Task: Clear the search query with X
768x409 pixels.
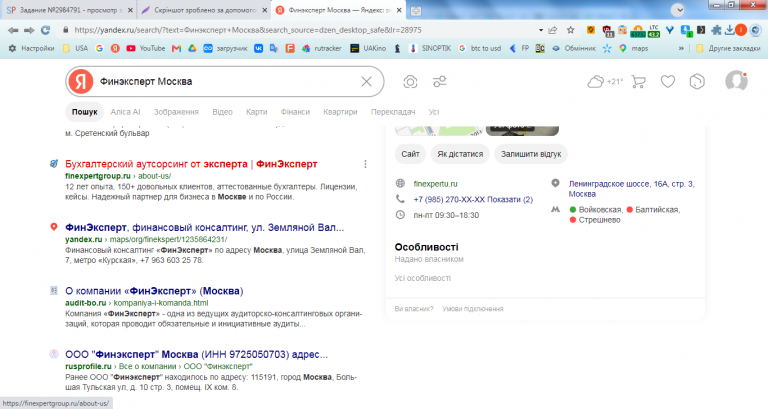Action: click(366, 81)
